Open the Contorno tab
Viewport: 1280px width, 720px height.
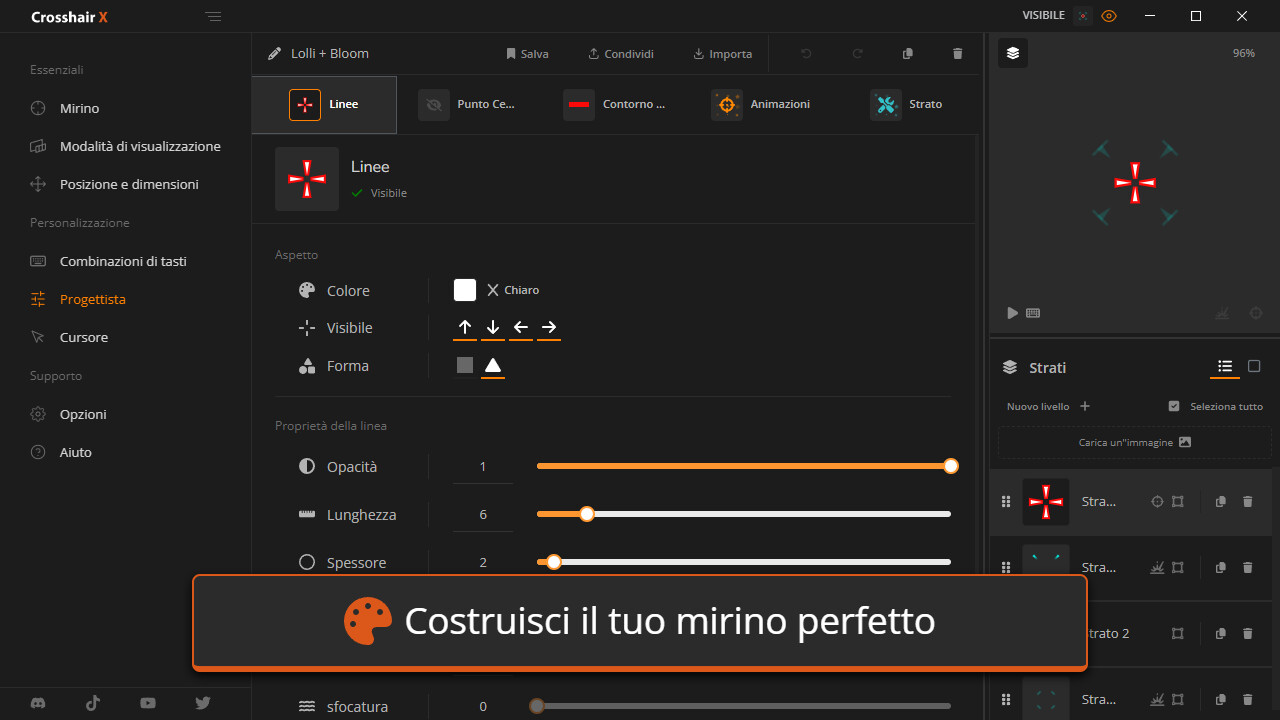point(615,105)
